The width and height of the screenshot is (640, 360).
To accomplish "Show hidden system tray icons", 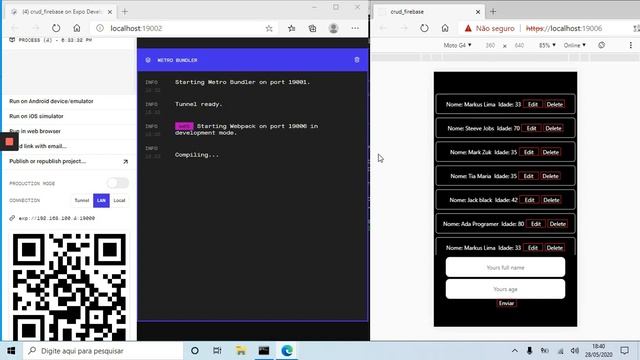I will [515, 351].
